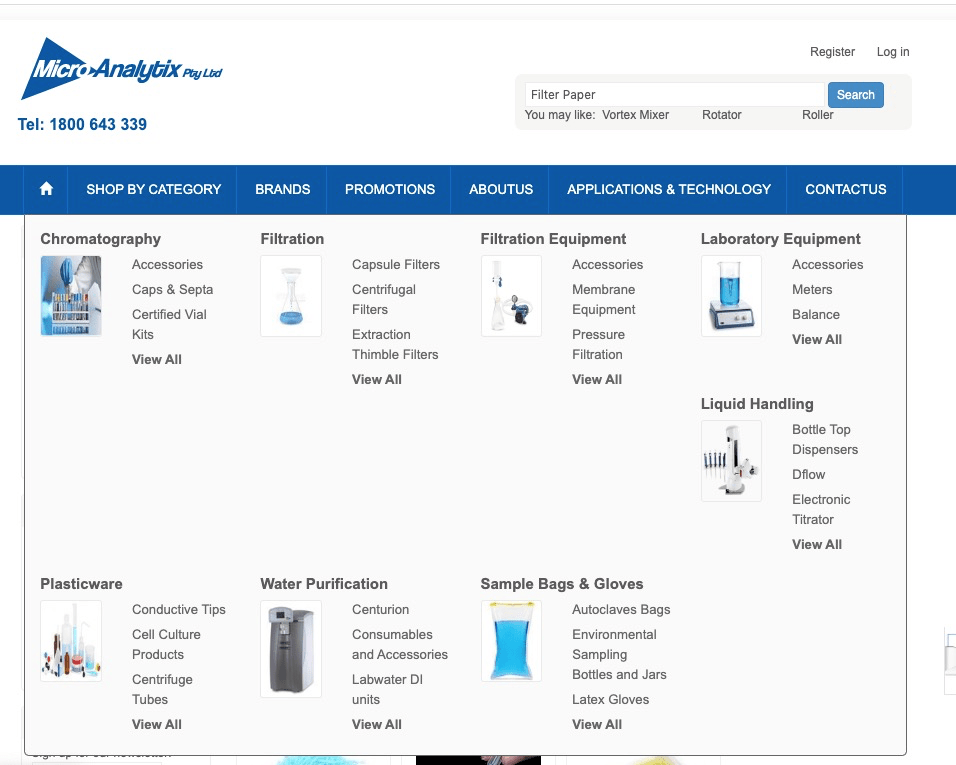956x765 pixels.
Task: Click the Search button
Action: click(x=855, y=95)
